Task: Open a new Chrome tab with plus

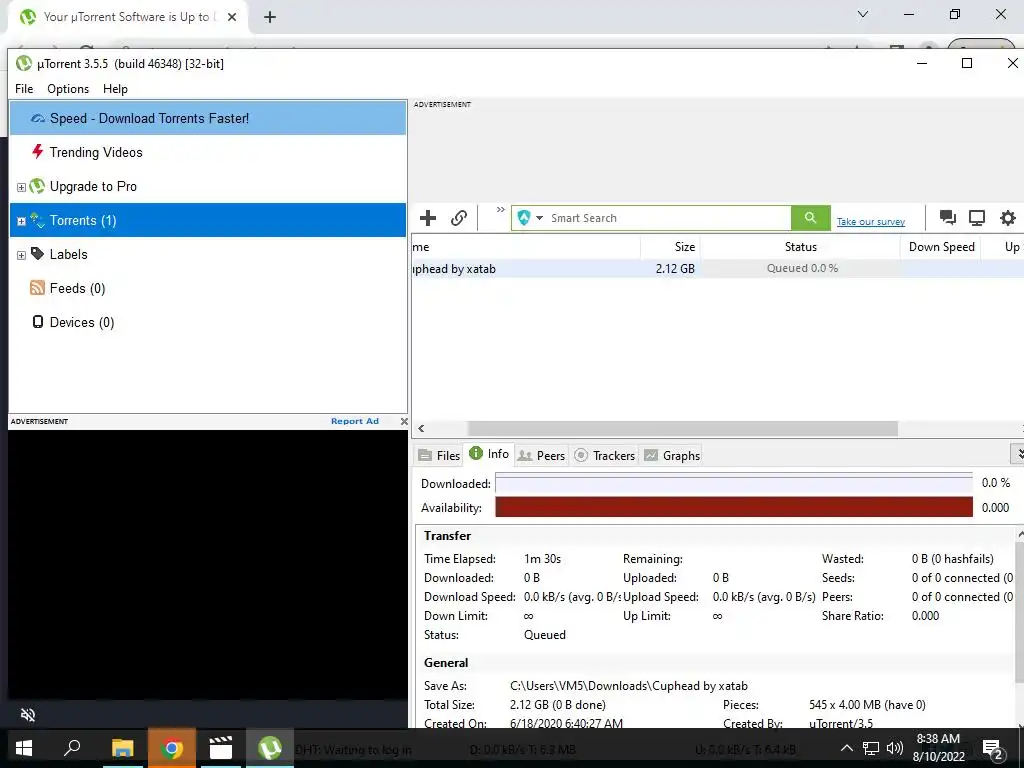Action: coord(270,18)
